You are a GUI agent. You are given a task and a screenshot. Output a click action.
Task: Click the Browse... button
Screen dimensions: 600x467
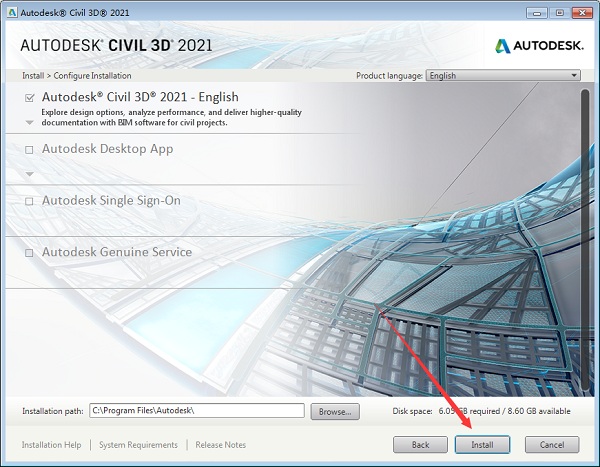pos(335,411)
